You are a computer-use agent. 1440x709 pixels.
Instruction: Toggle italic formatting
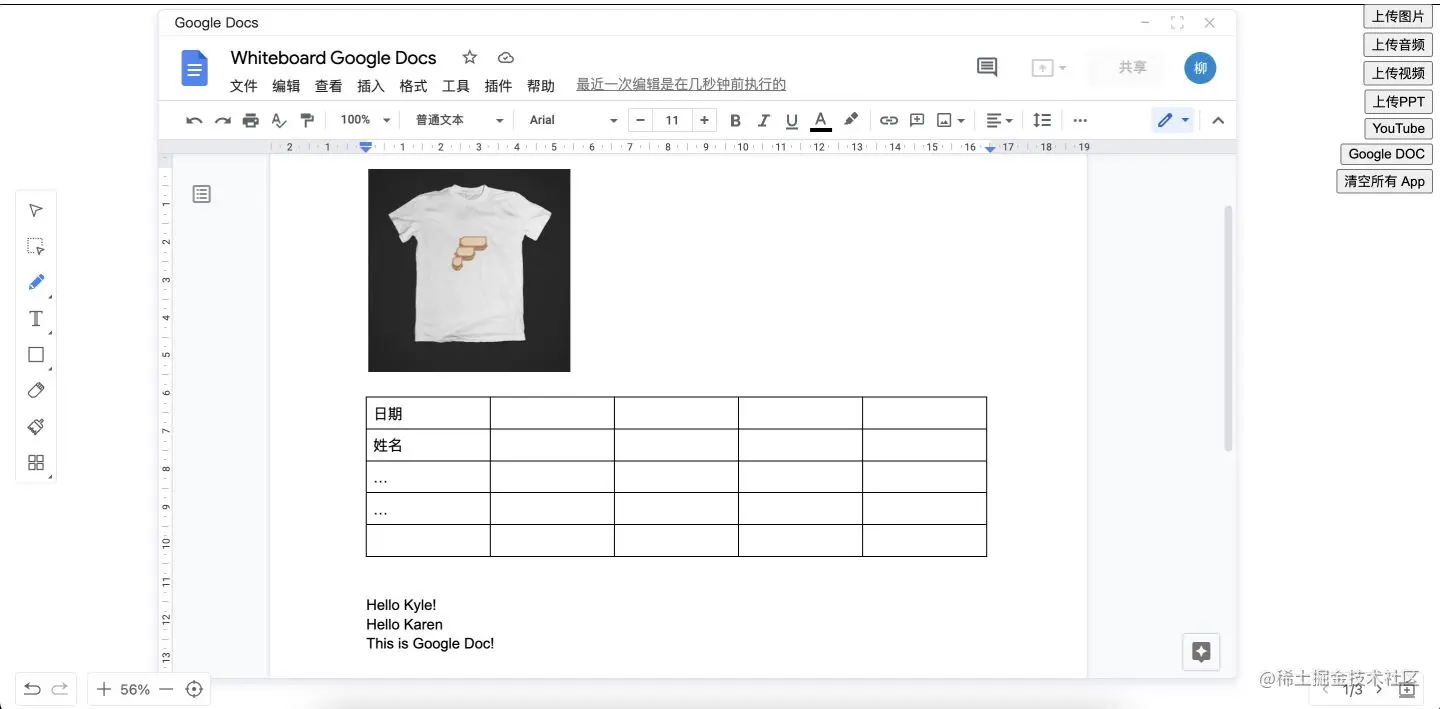coord(764,120)
